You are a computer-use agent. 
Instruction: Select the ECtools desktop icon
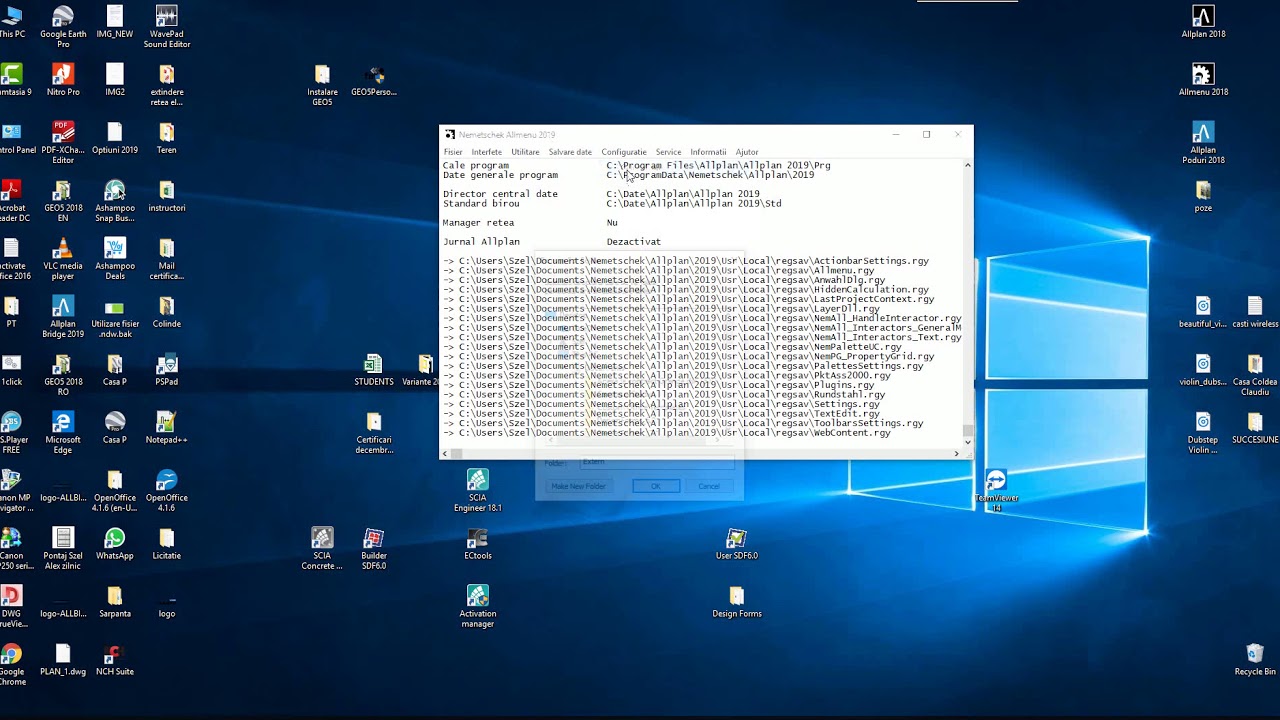(x=478, y=544)
